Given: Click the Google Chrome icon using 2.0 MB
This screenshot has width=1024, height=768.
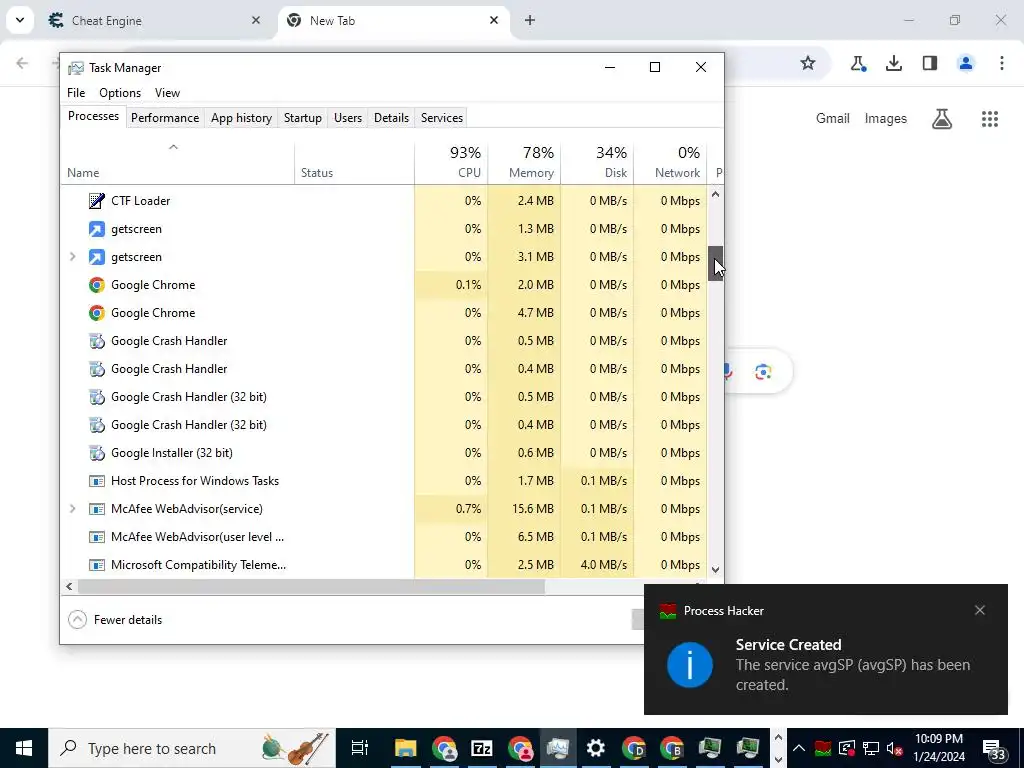Looking at the screenshot, I should 97,285.
